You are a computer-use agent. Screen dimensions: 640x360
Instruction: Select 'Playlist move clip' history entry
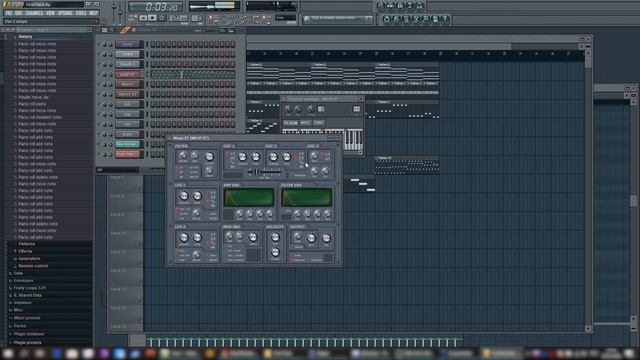[33, 97]
